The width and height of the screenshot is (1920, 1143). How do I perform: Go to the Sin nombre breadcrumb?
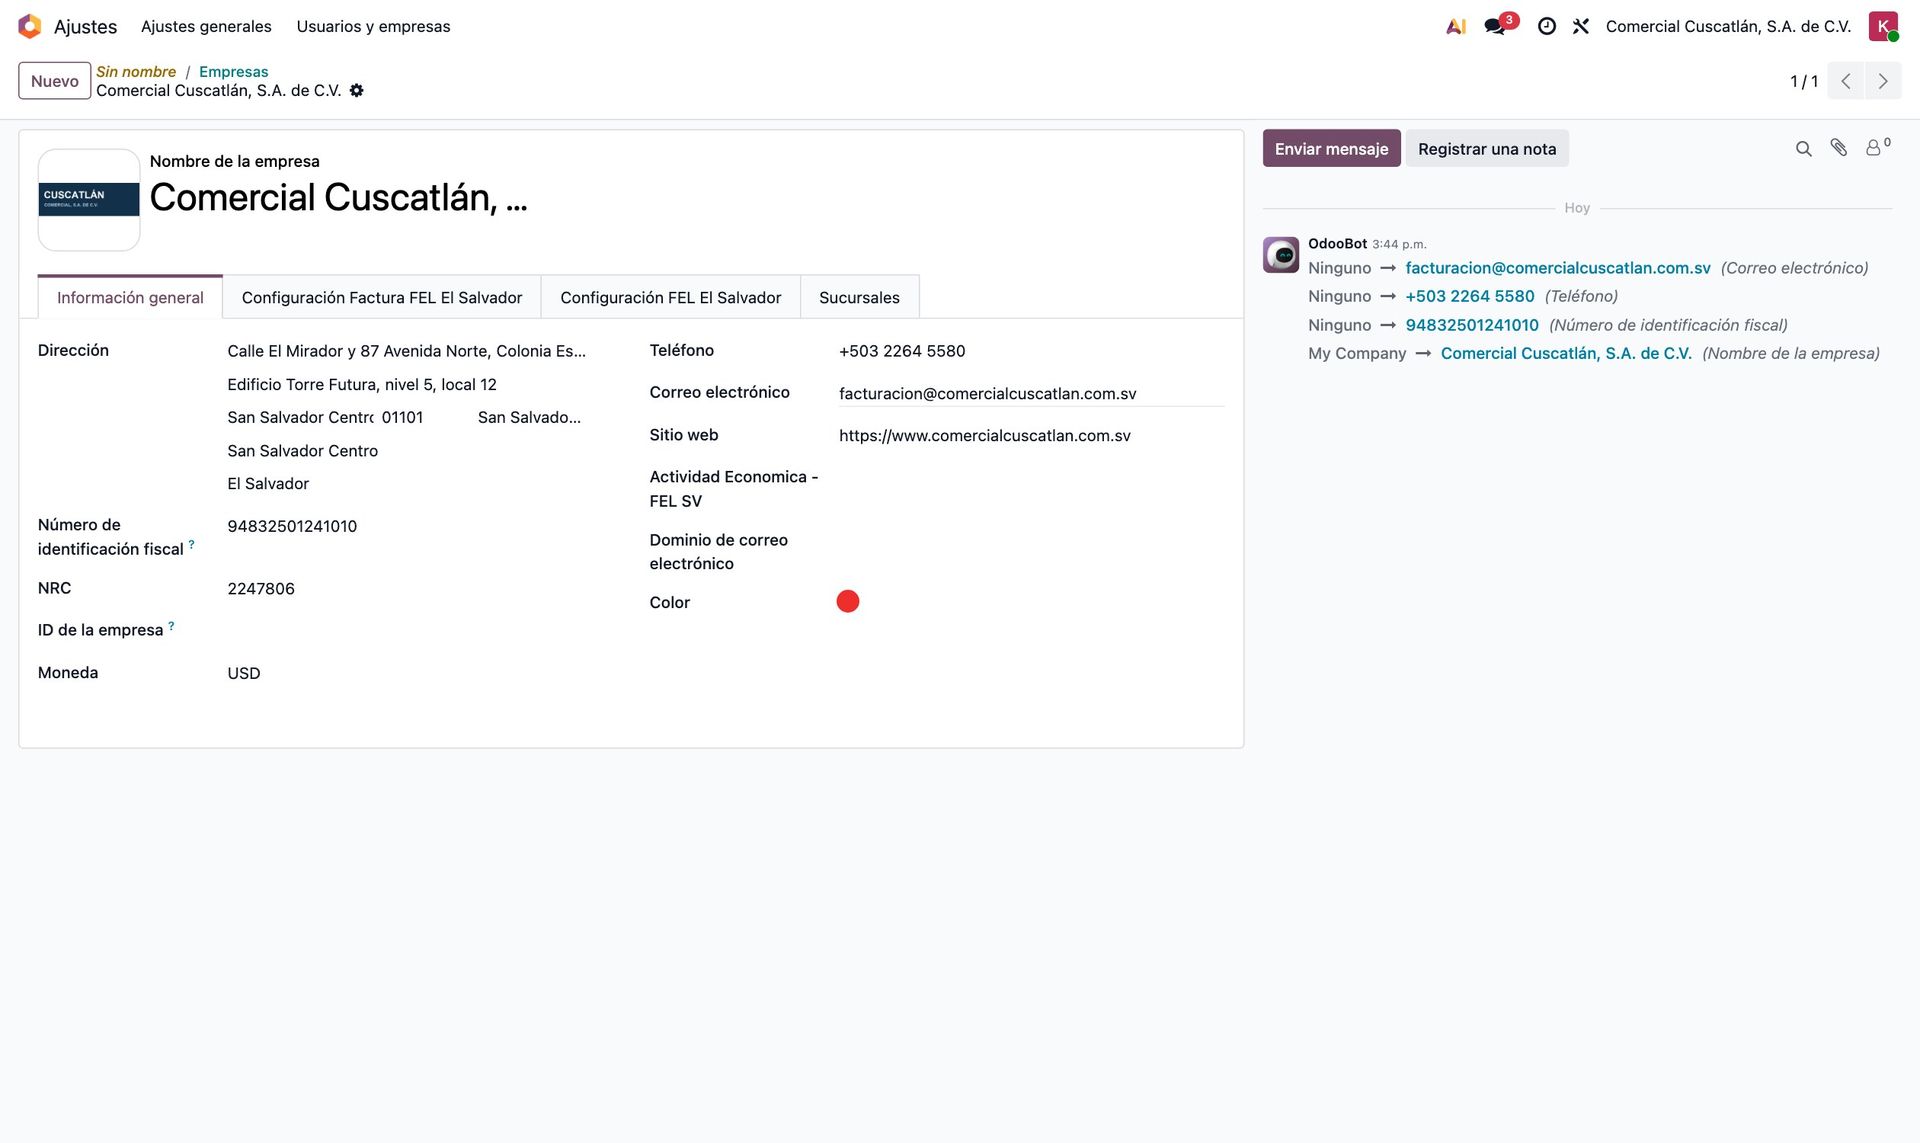click(136, 72)
